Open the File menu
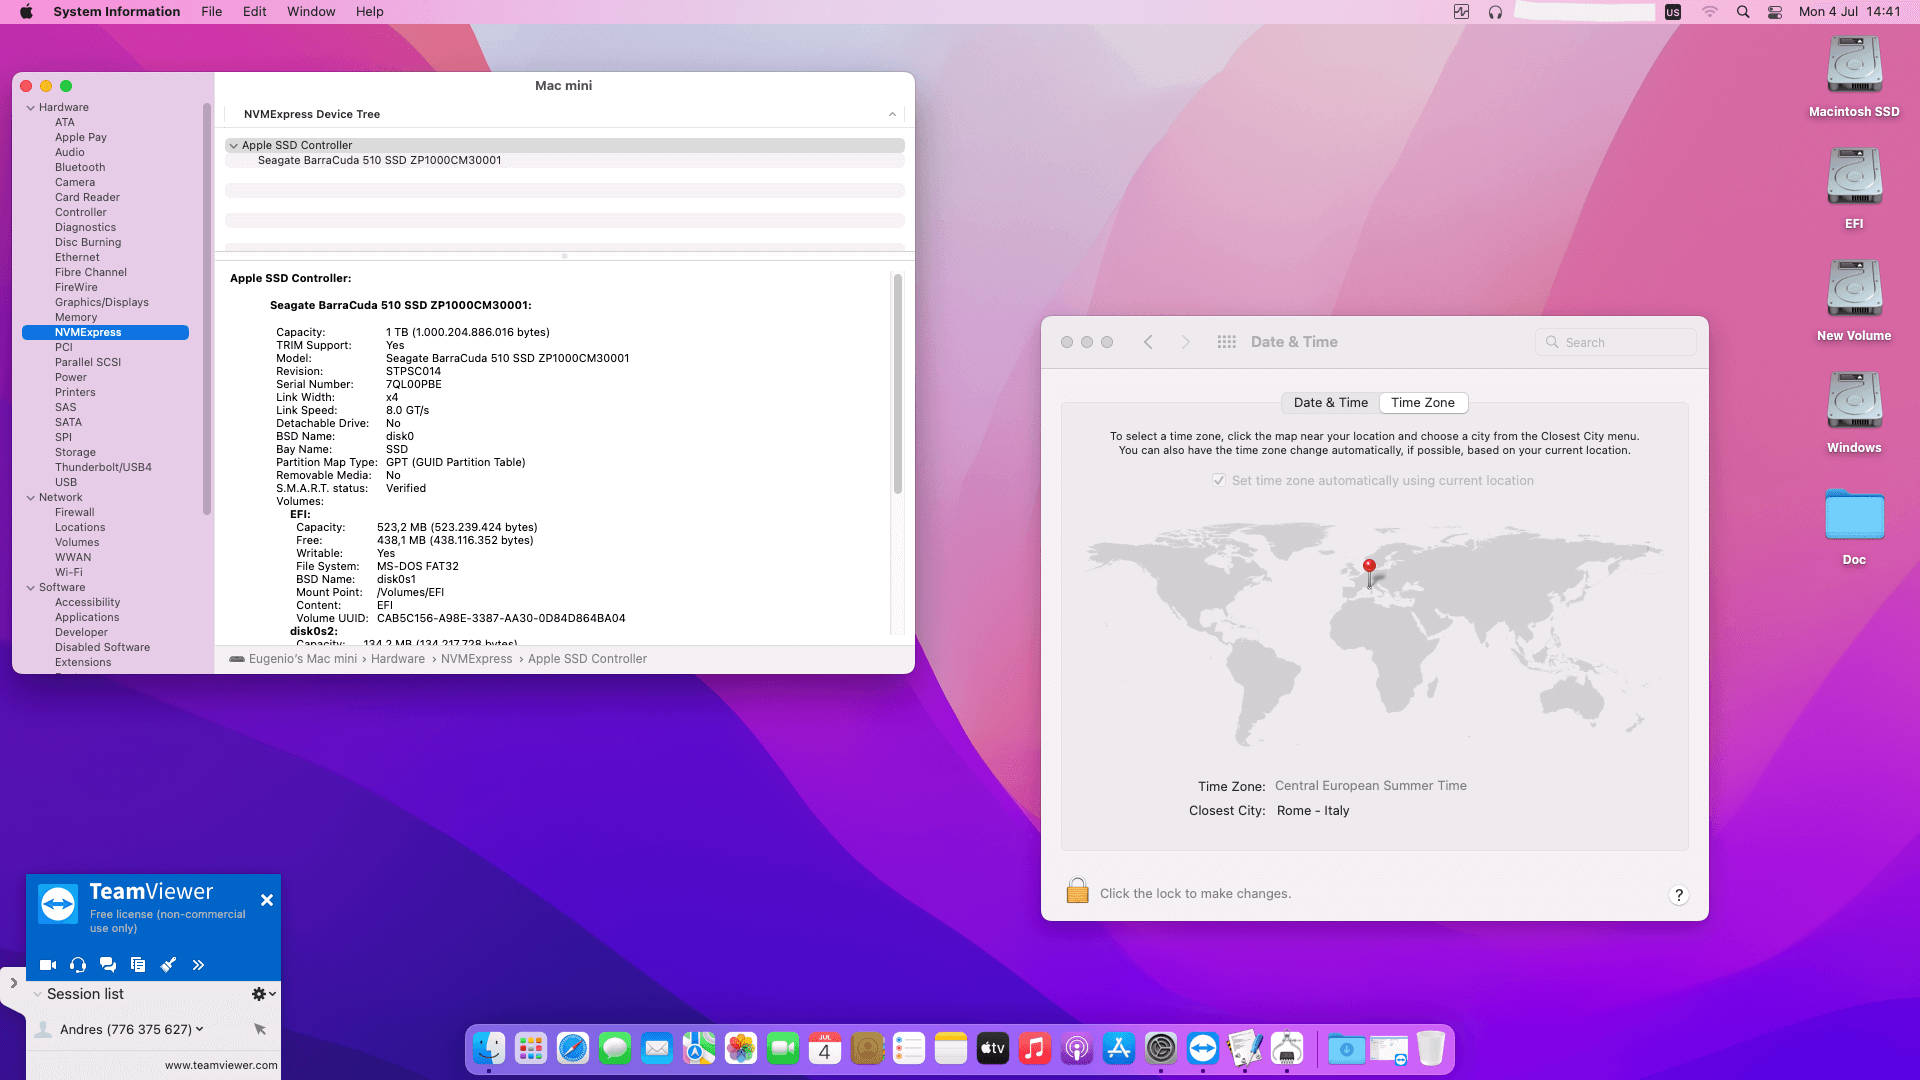 [211, 12]
